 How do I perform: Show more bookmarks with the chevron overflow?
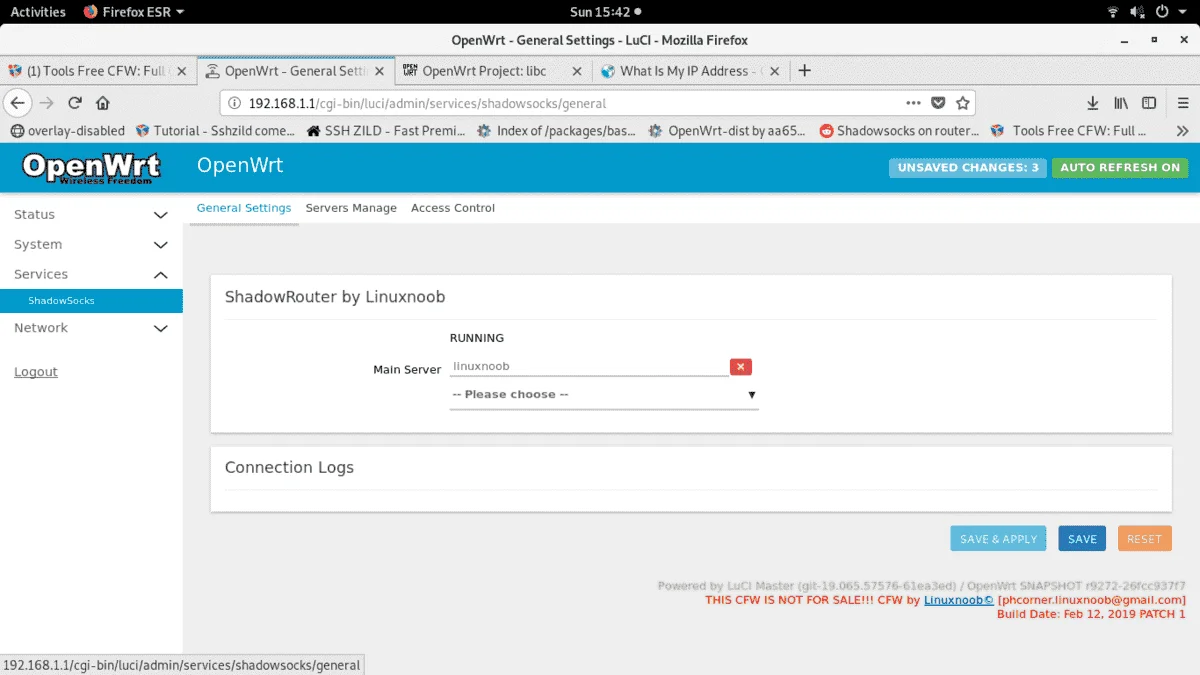coord(1182,131)
